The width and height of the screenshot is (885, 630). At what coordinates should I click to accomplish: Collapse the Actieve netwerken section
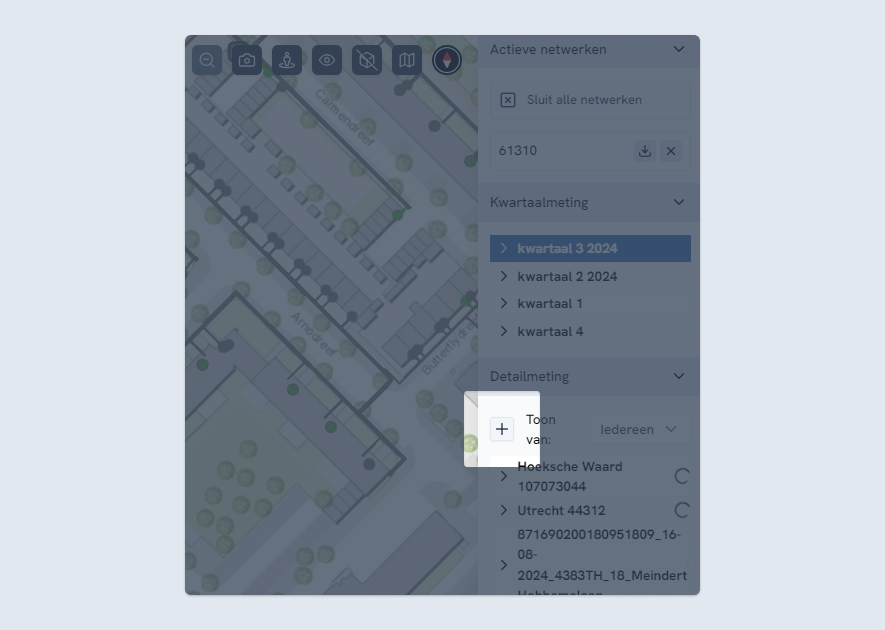point(679,49)
